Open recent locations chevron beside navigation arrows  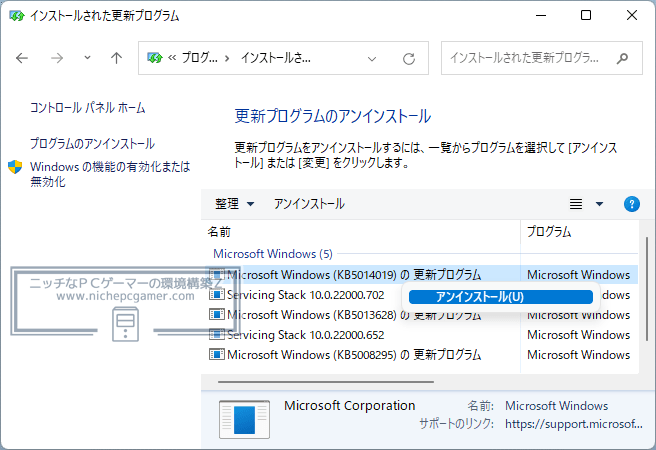pyautogui.click(x=87, y=58)
